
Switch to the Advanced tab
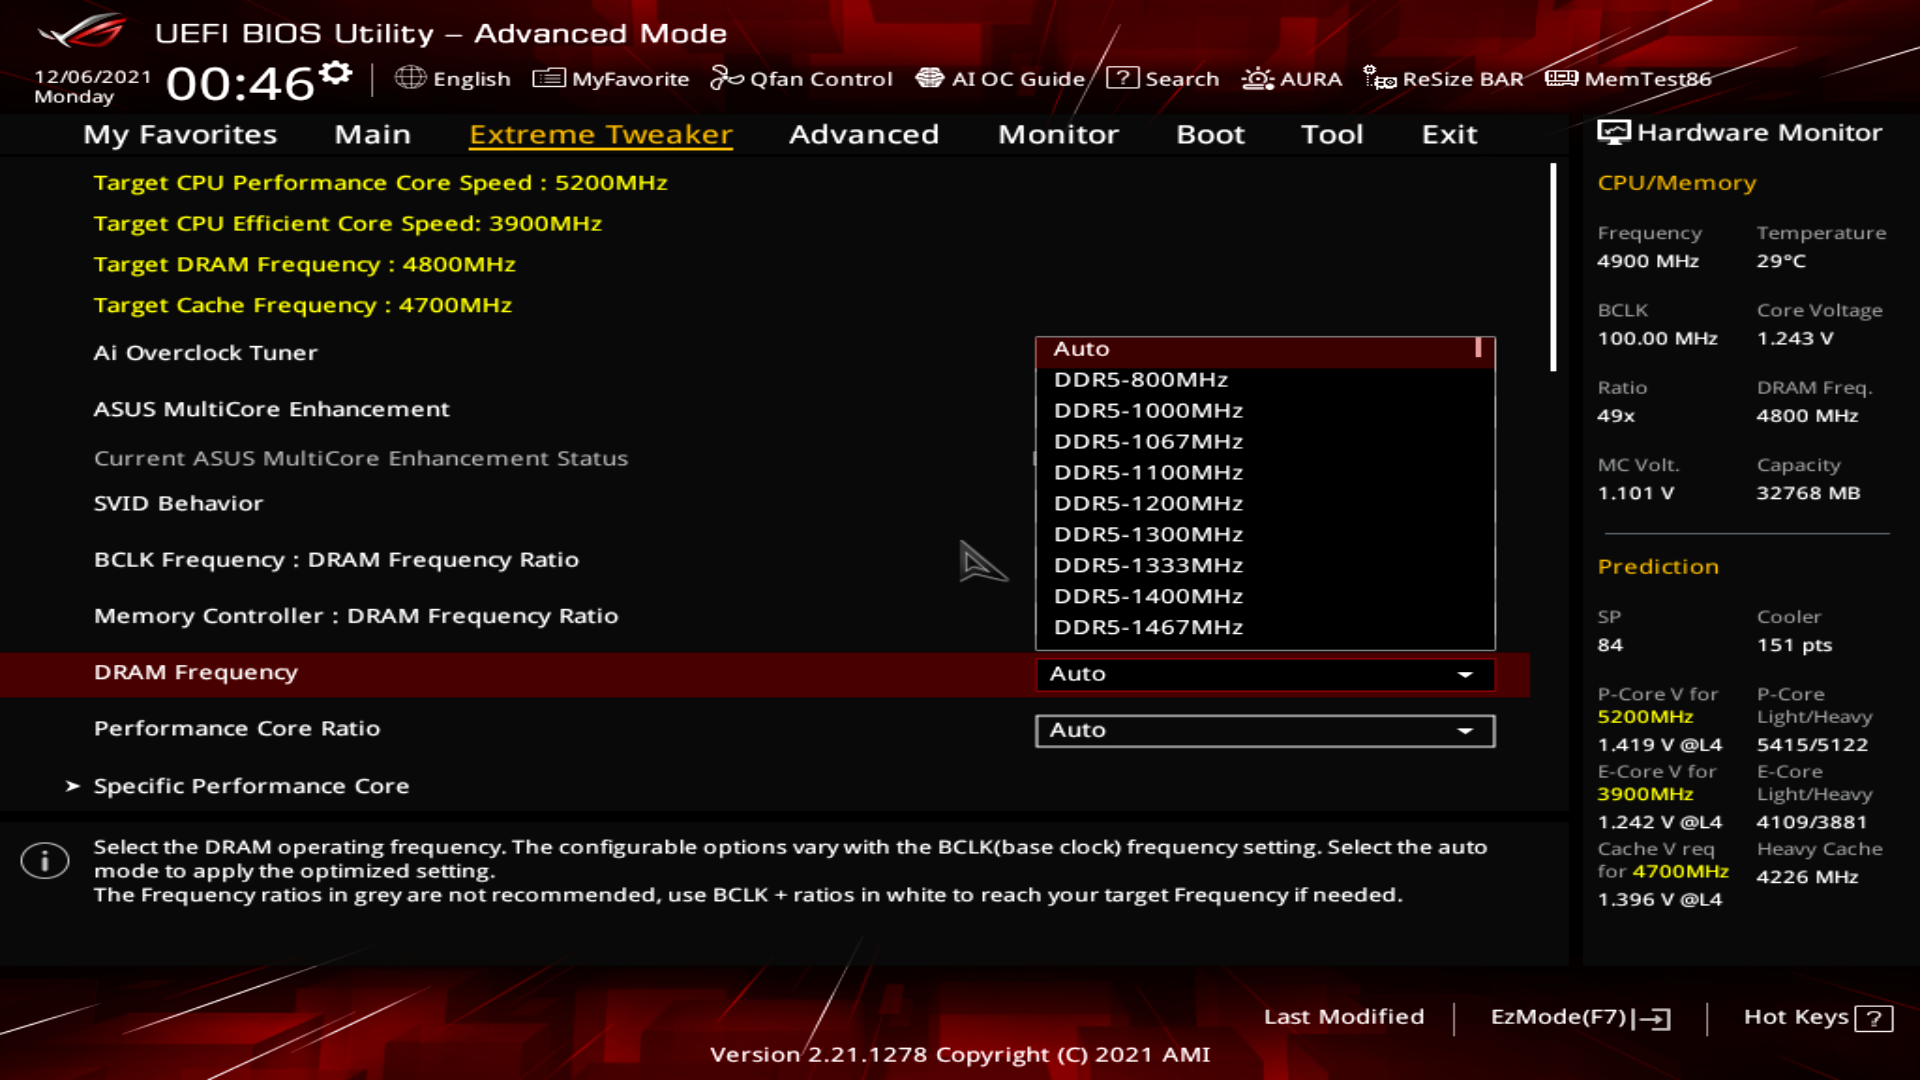pos(863,134)
